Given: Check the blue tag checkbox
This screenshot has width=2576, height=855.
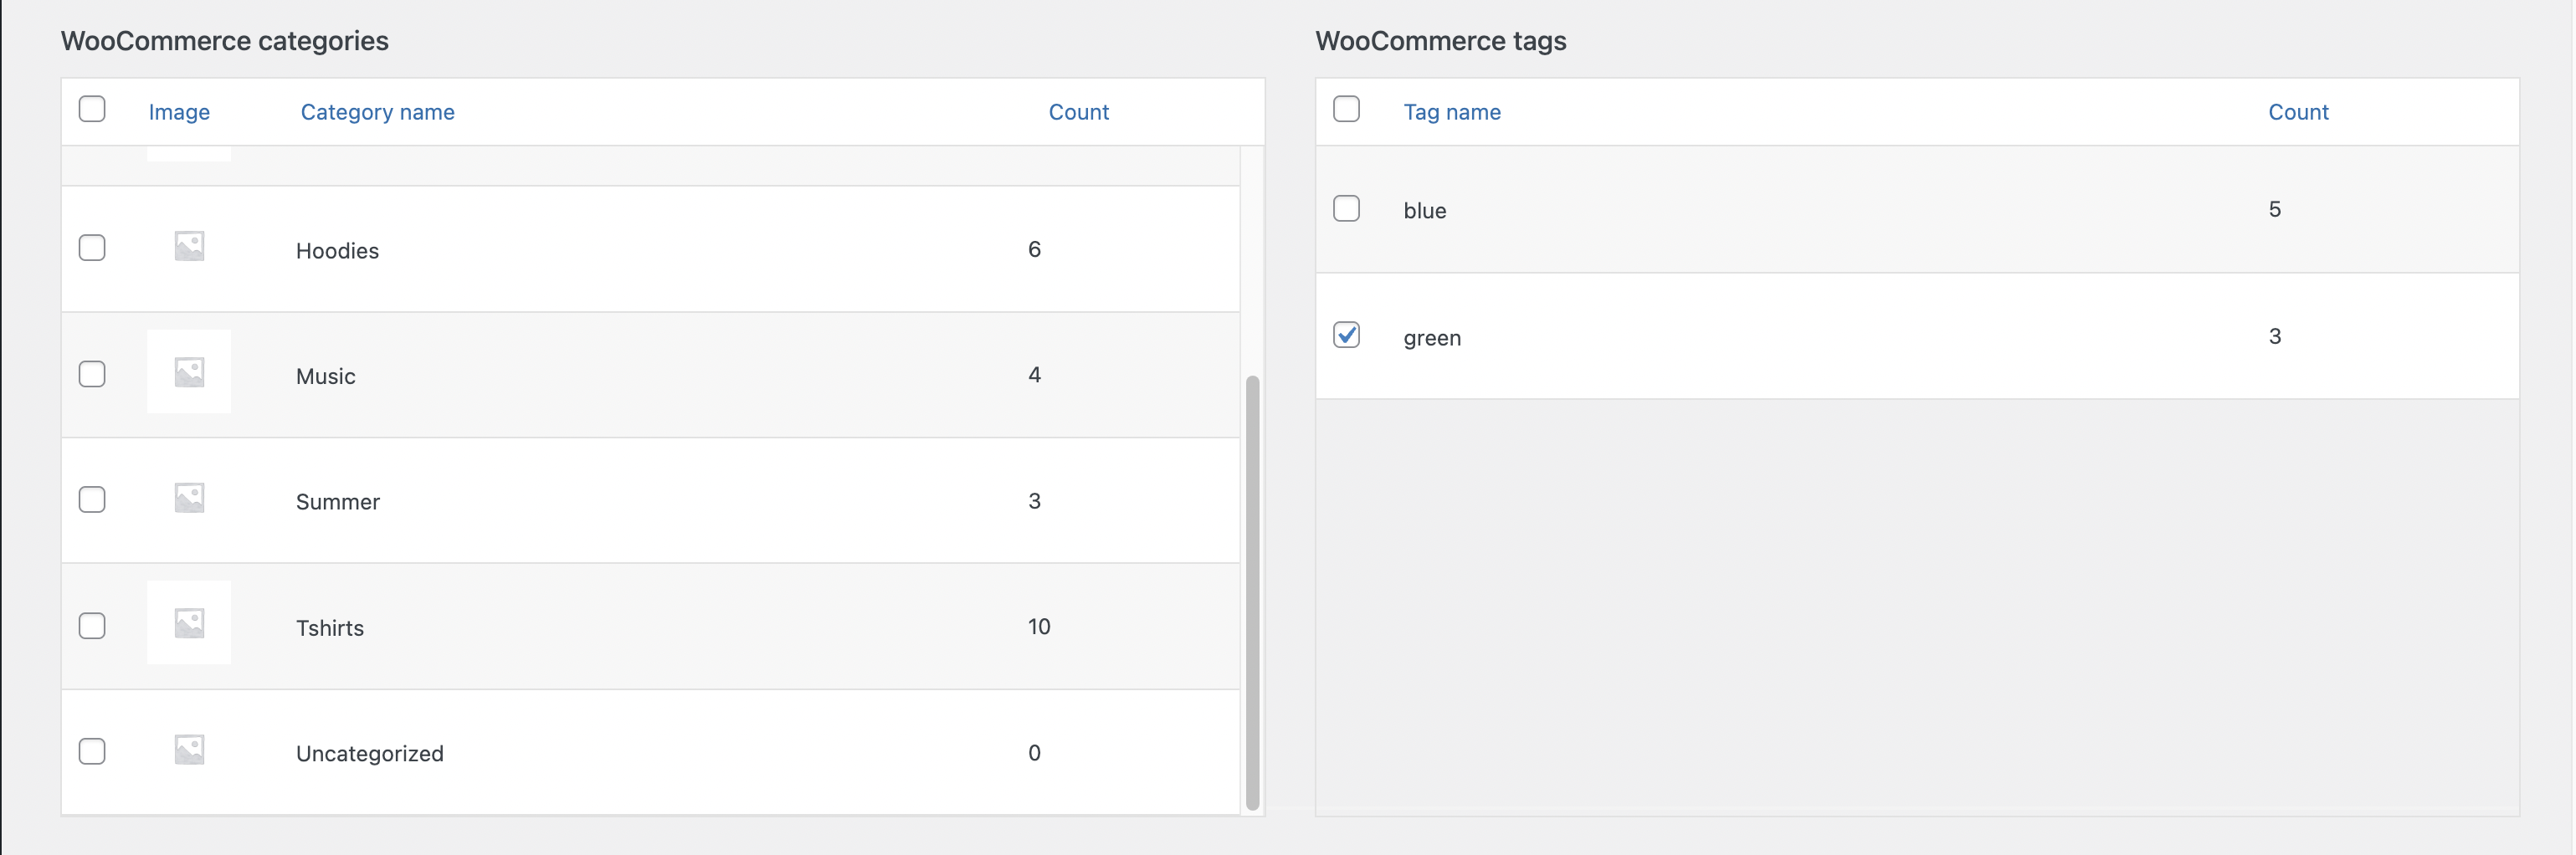Looking at the screenshot, I should 1347,209.
